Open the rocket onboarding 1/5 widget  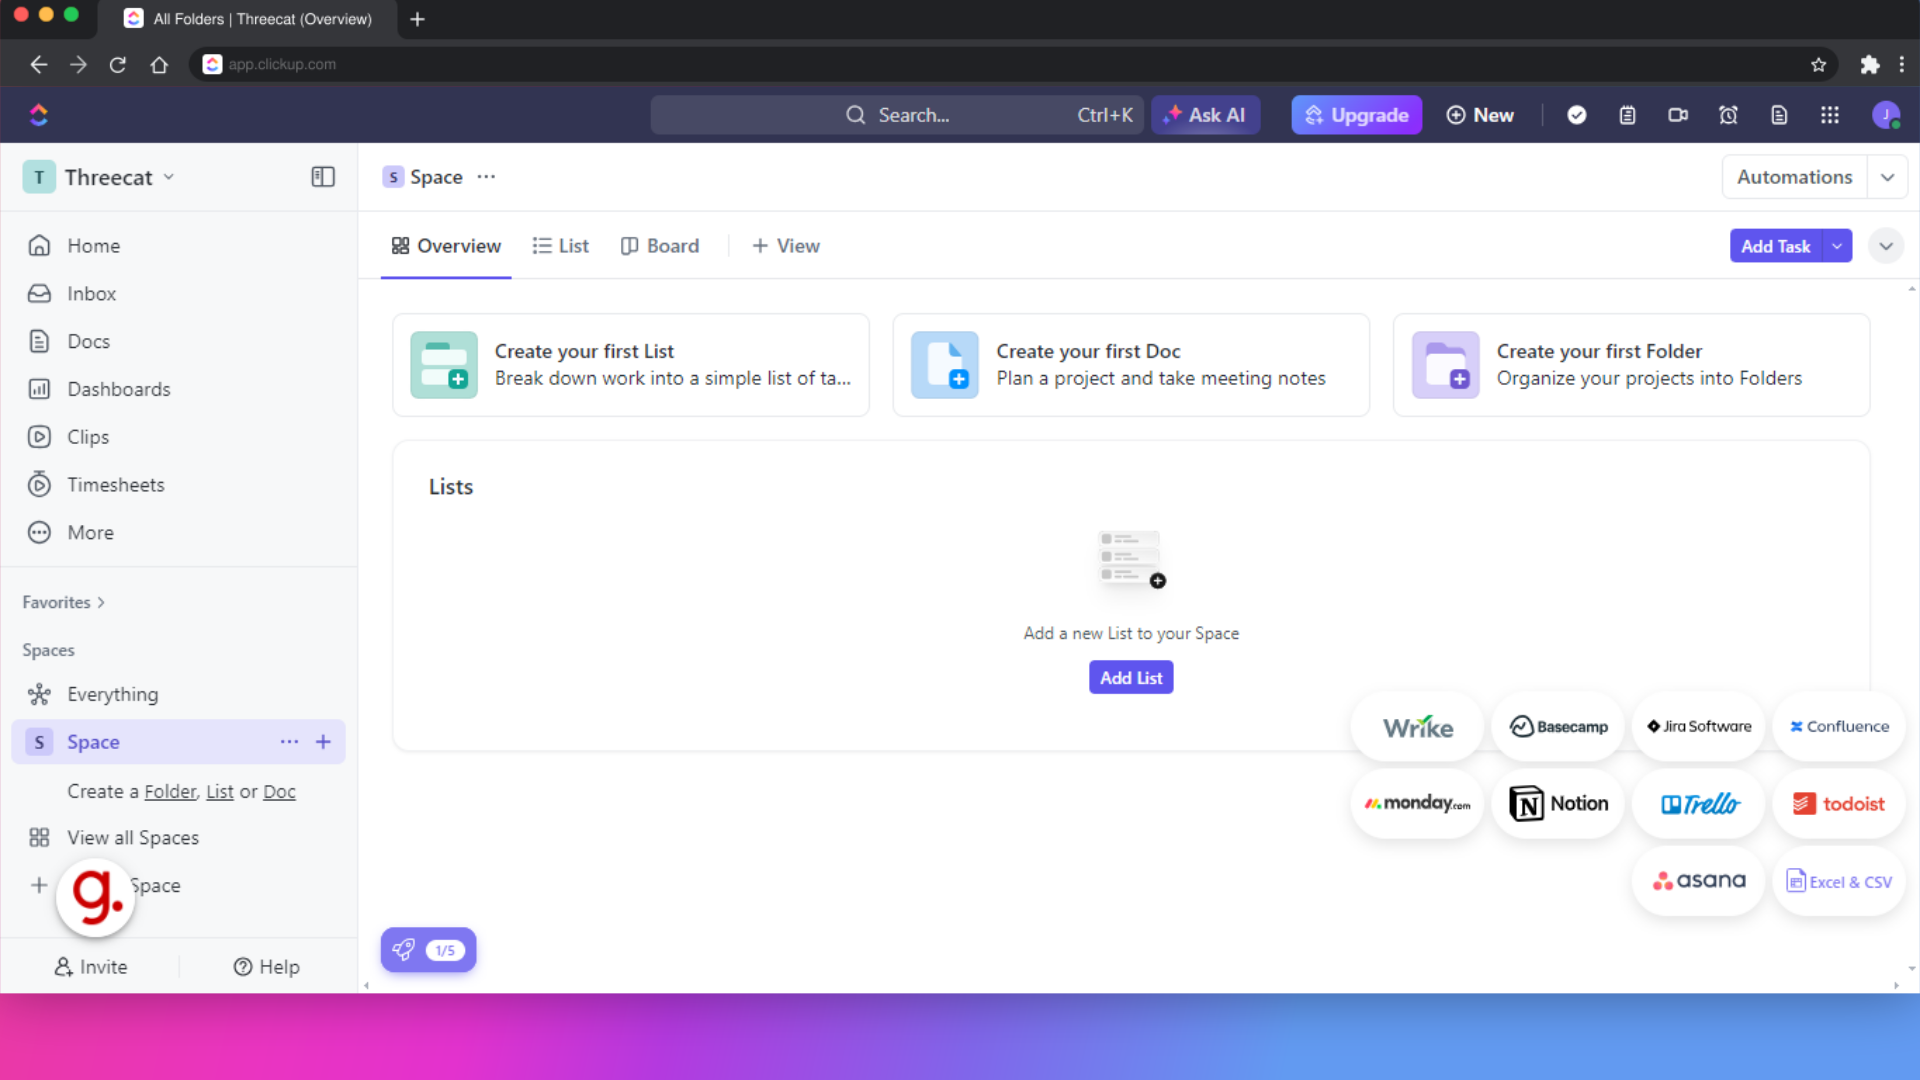tap(428, 950)
